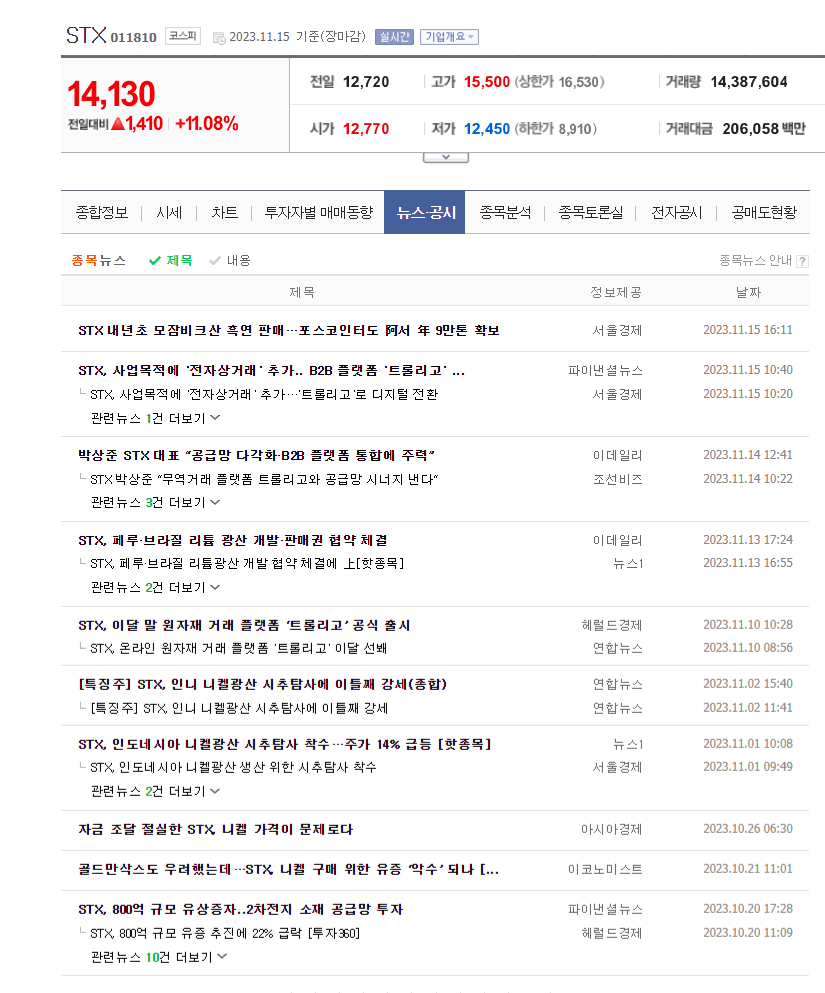This screenshot has width=825, height=993.
Task: Open sub-article 800억 규모 유증 추진에 22% 급락
Action: (225, 933)
